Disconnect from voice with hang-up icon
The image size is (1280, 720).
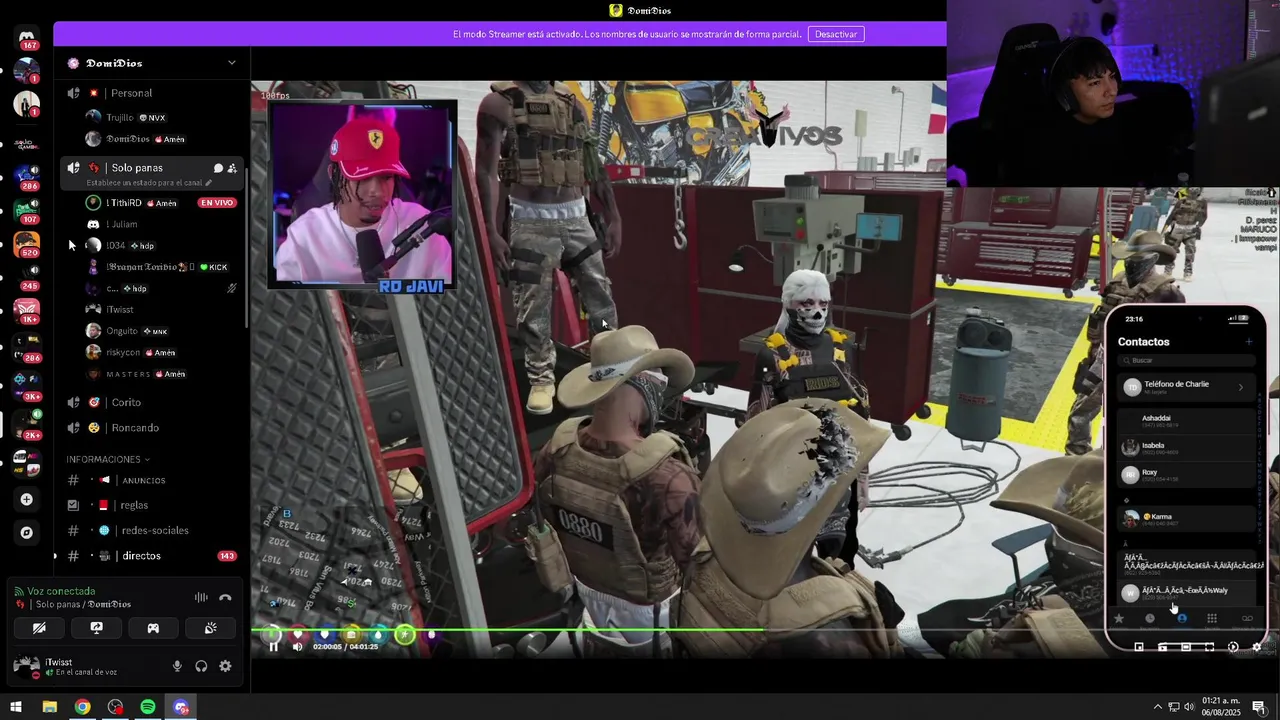[x=225, y=597]
